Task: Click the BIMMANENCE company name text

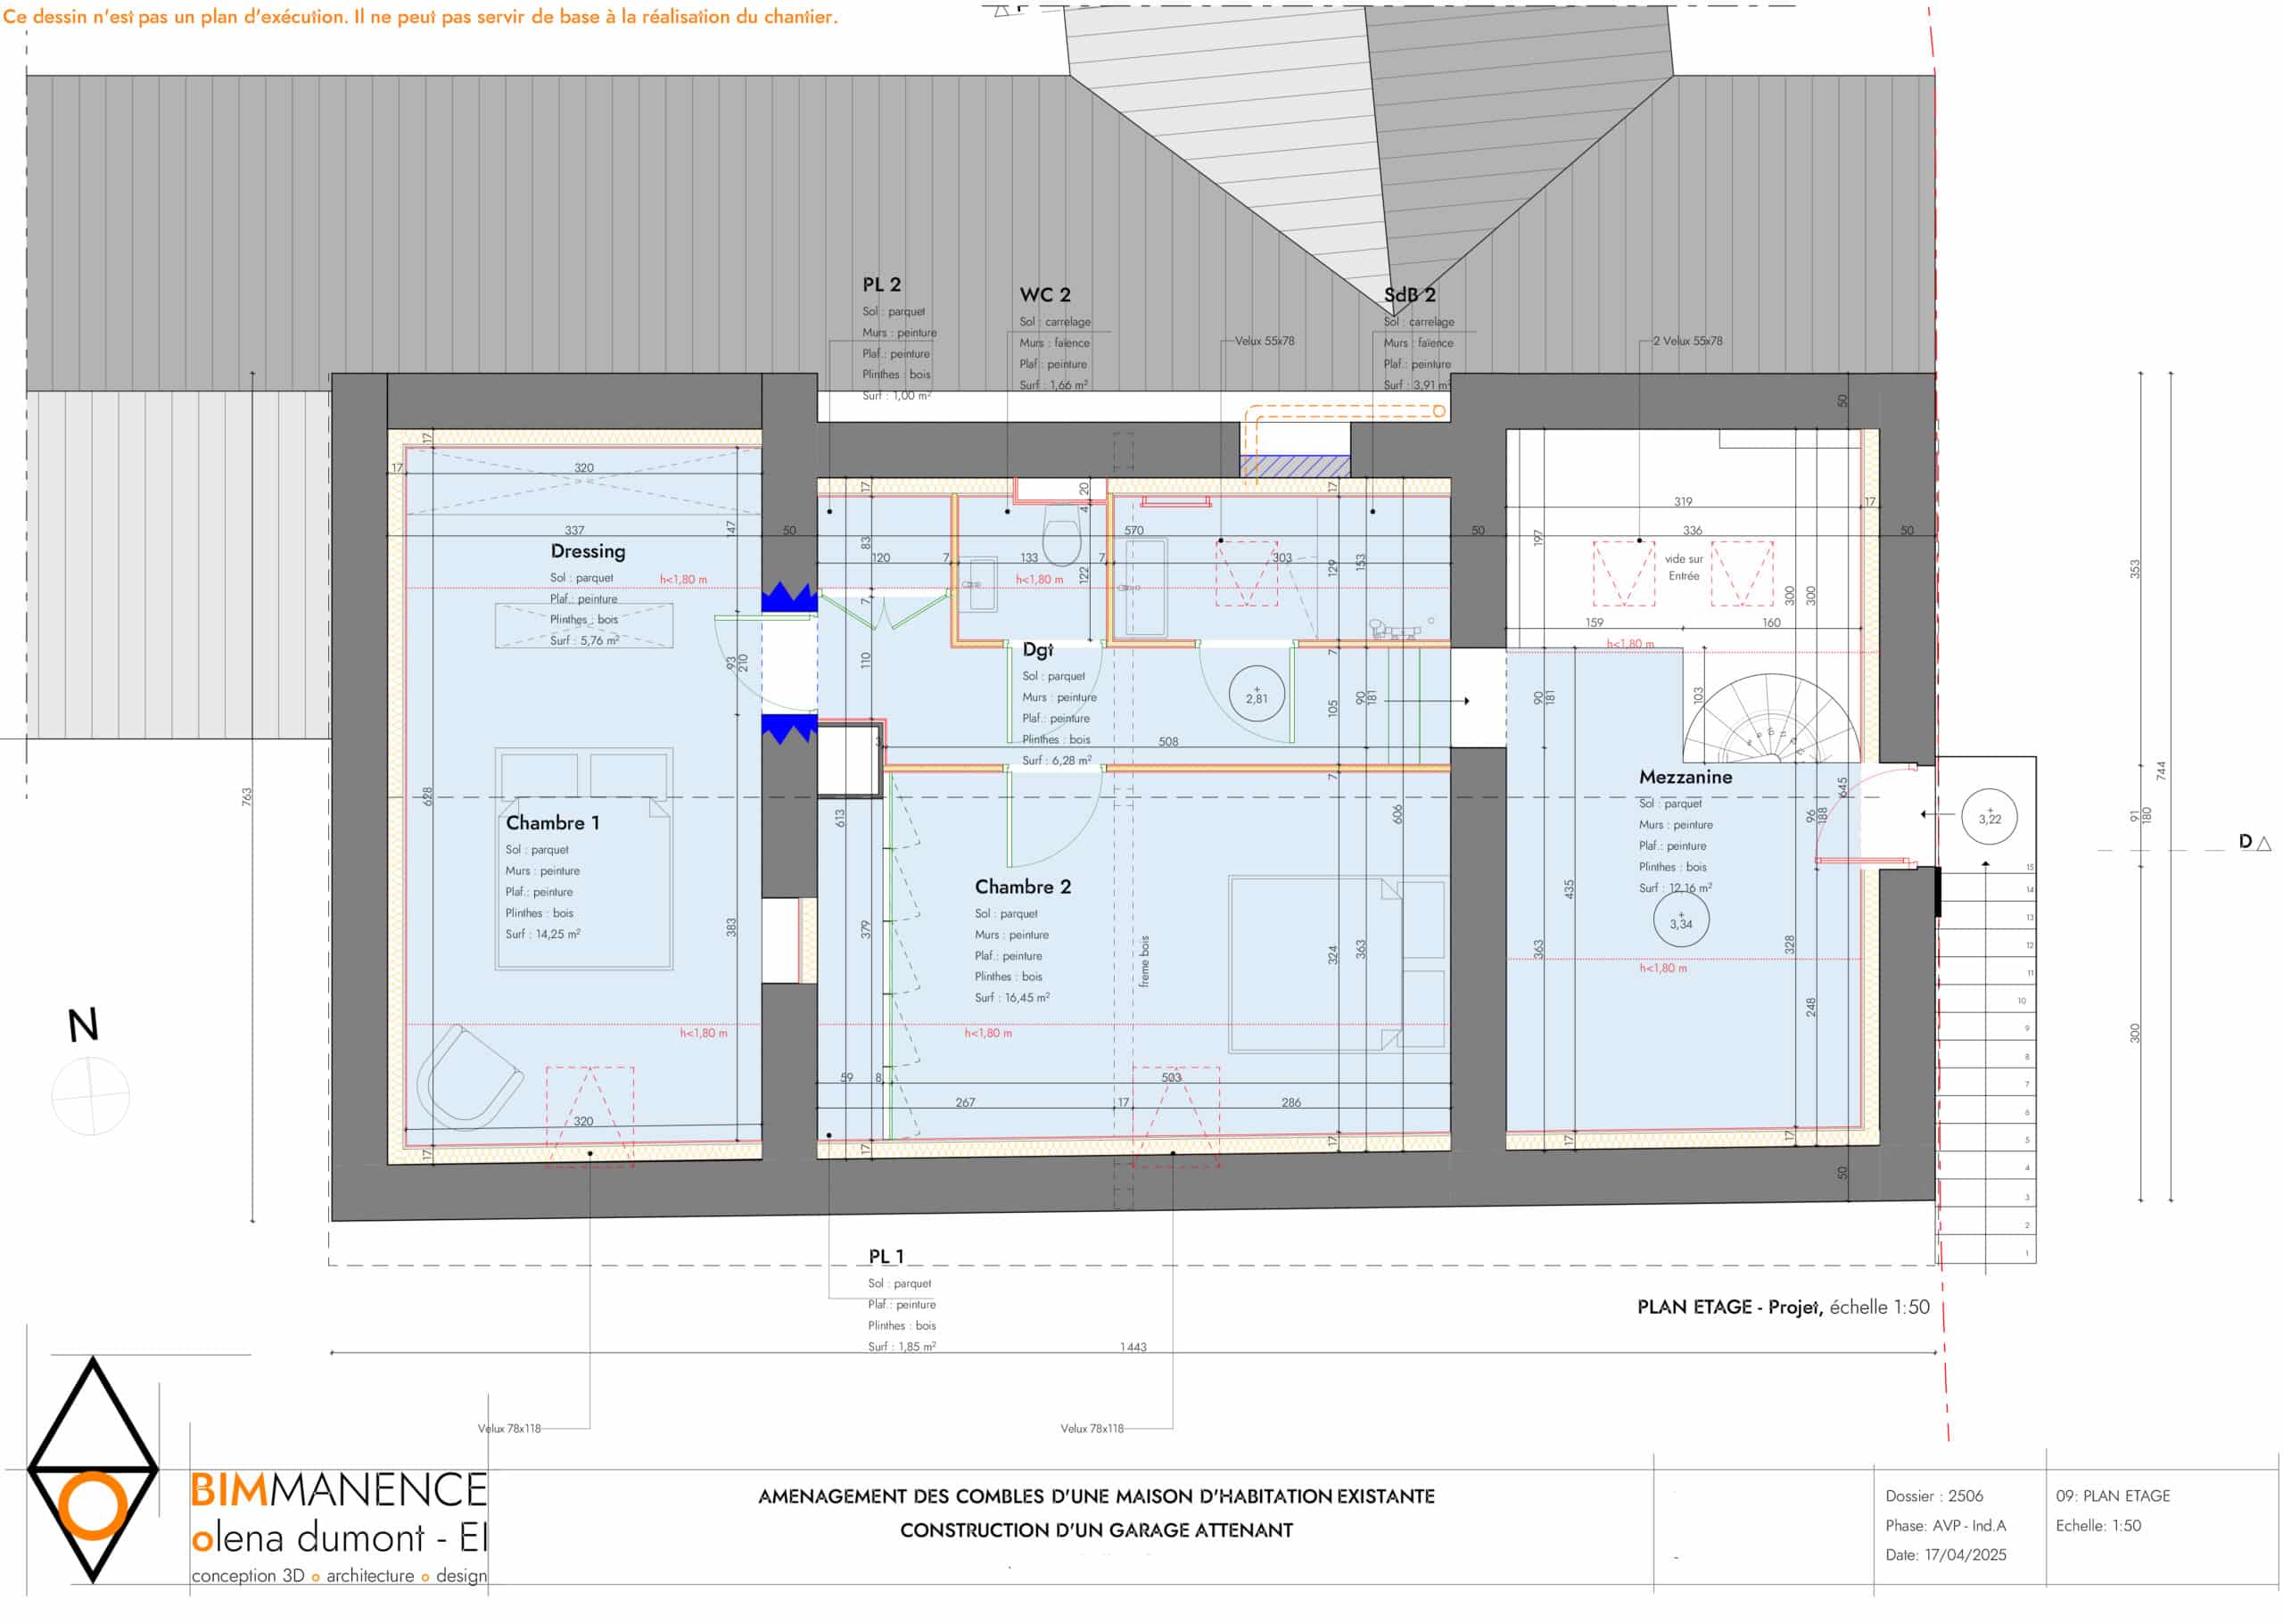Action: pos(338,1490)
